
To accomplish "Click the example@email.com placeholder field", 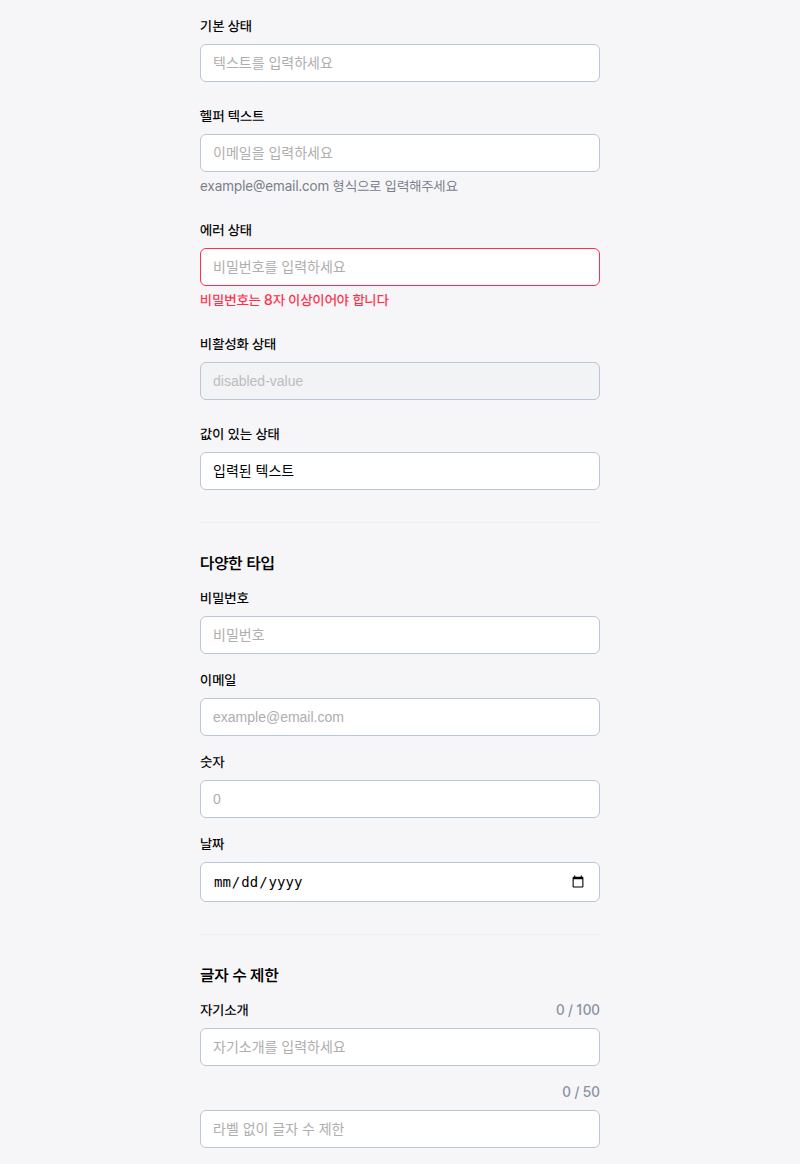I will (399, 717).
